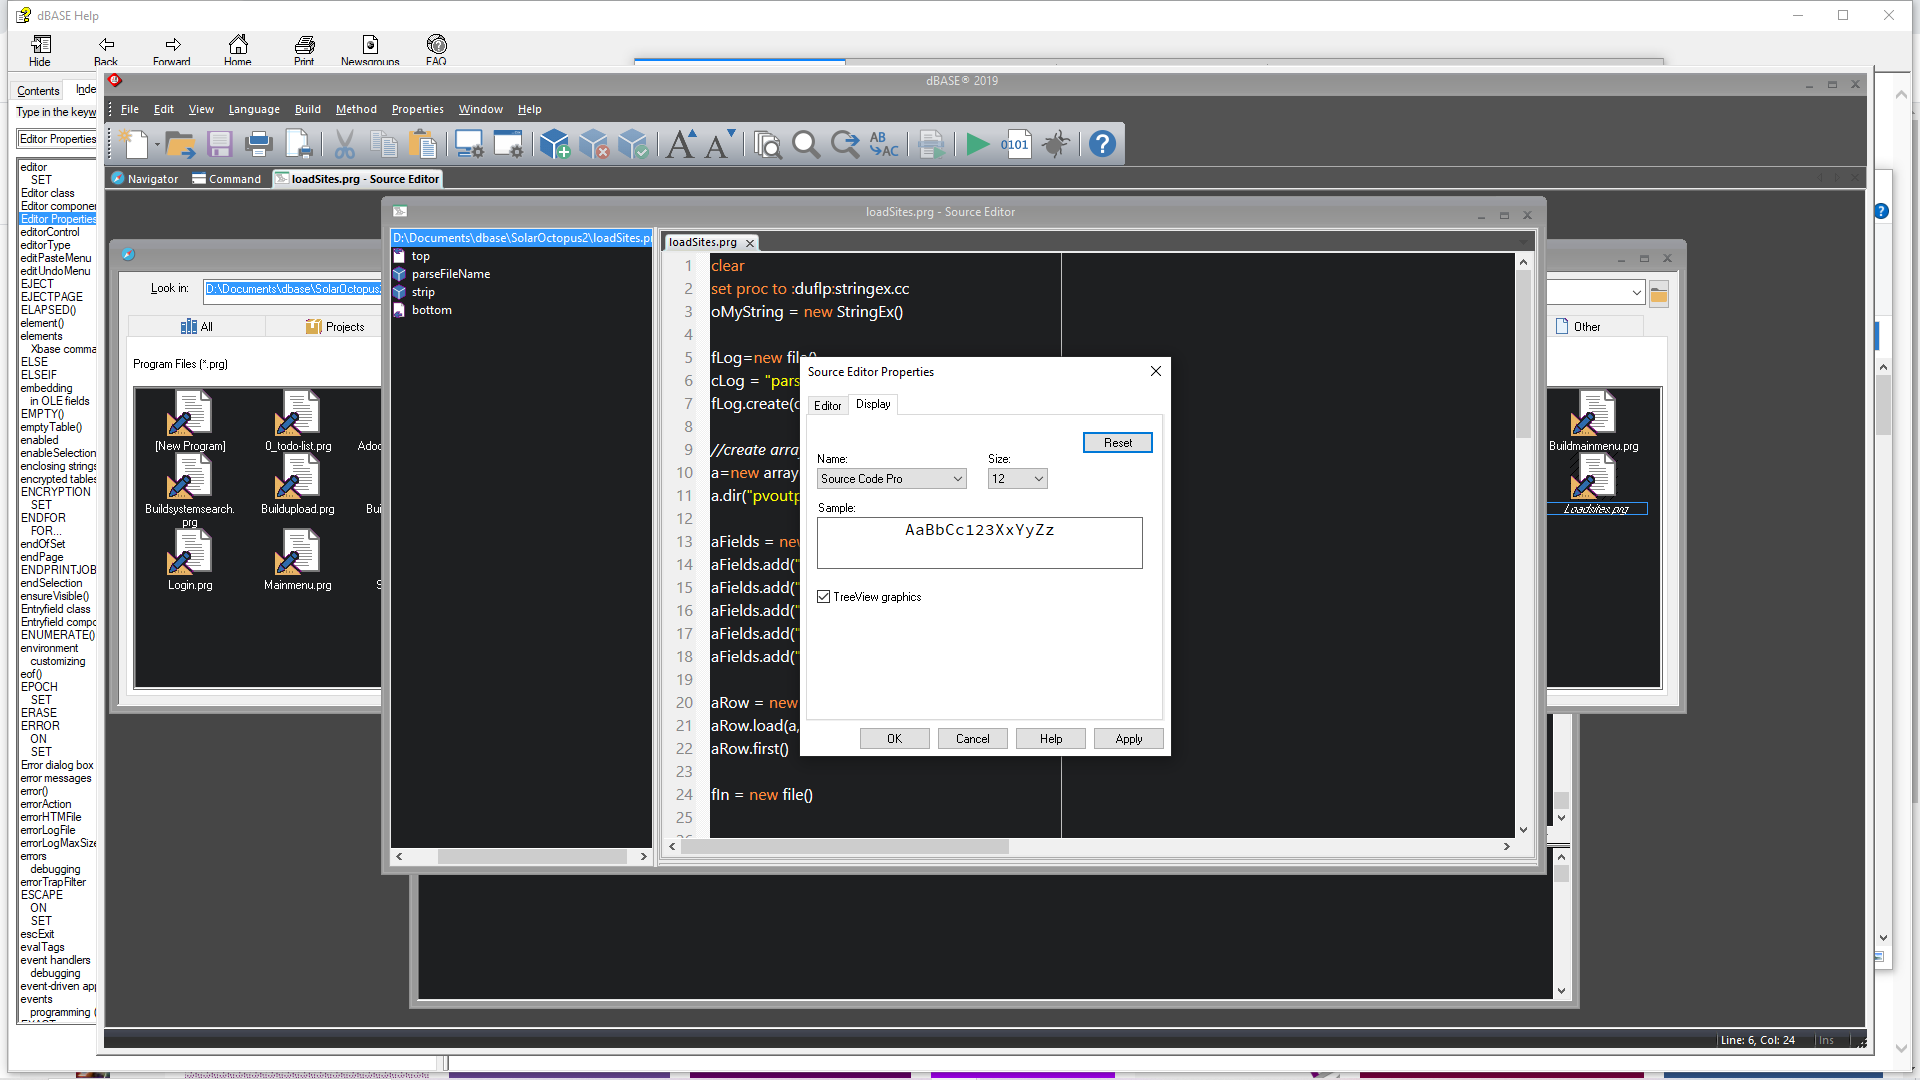Click the Run program play icon
1920x1080 pixels.
(x=977, y=145)
